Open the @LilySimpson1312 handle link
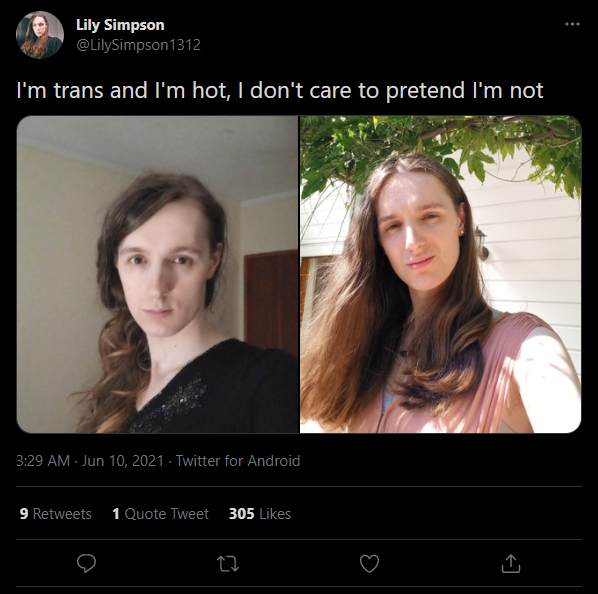Viewport: 598px width, 594px height. tap(138, 45)
